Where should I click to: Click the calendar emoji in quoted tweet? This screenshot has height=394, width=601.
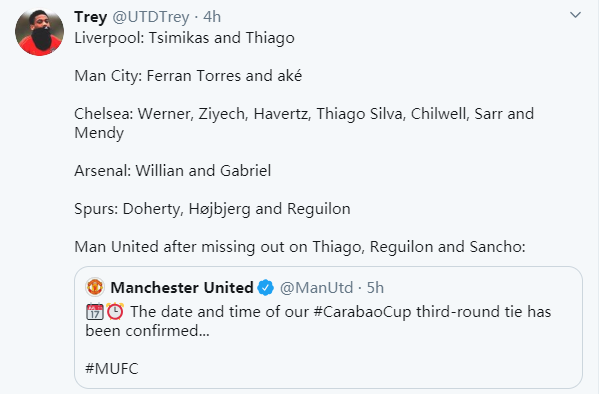tap(95, 312)
